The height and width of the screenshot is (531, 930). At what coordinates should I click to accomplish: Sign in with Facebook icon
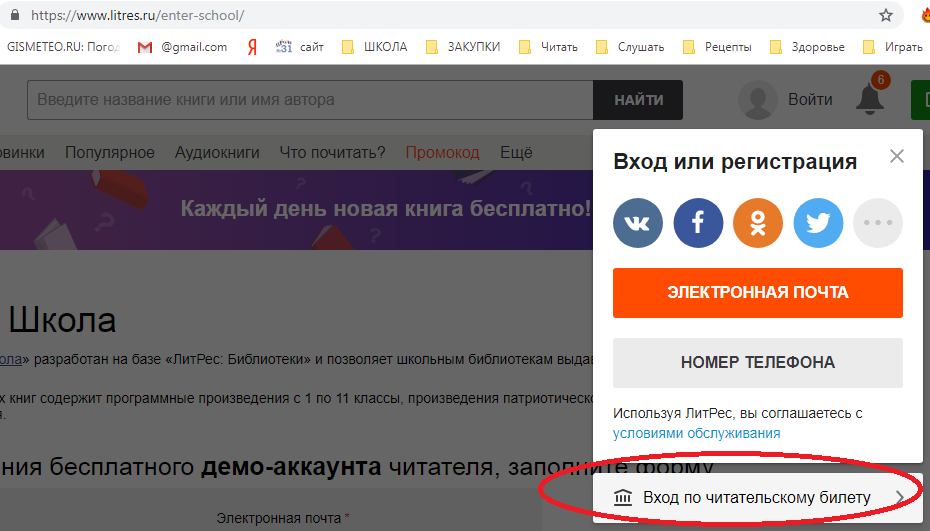[x=698, y=223]
